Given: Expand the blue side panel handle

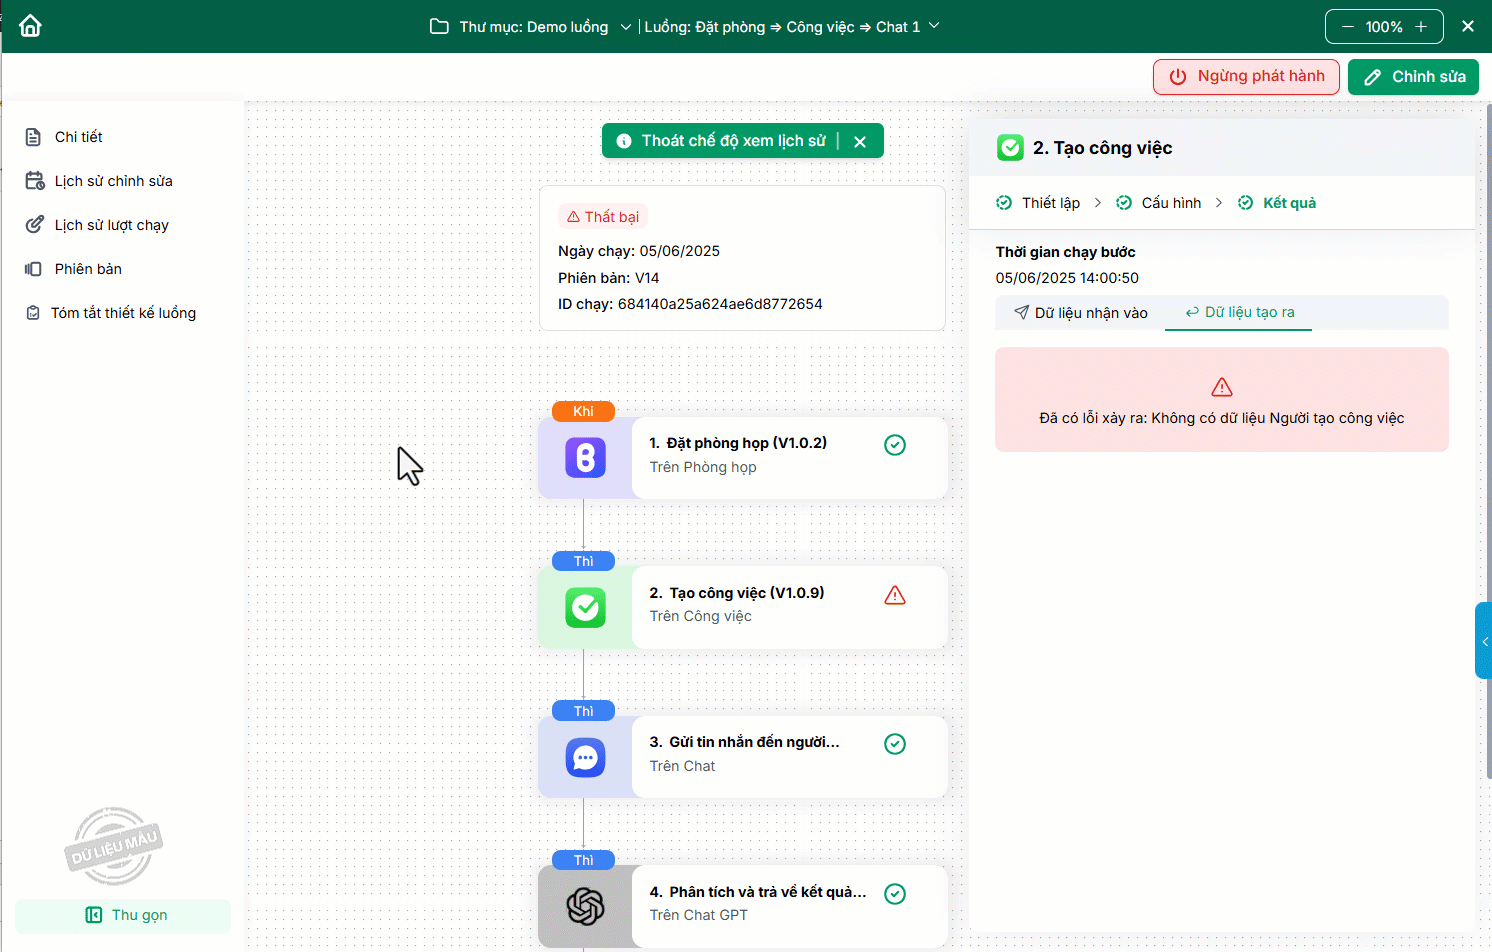Looking at the screenshot, I should coord(1484,641).
